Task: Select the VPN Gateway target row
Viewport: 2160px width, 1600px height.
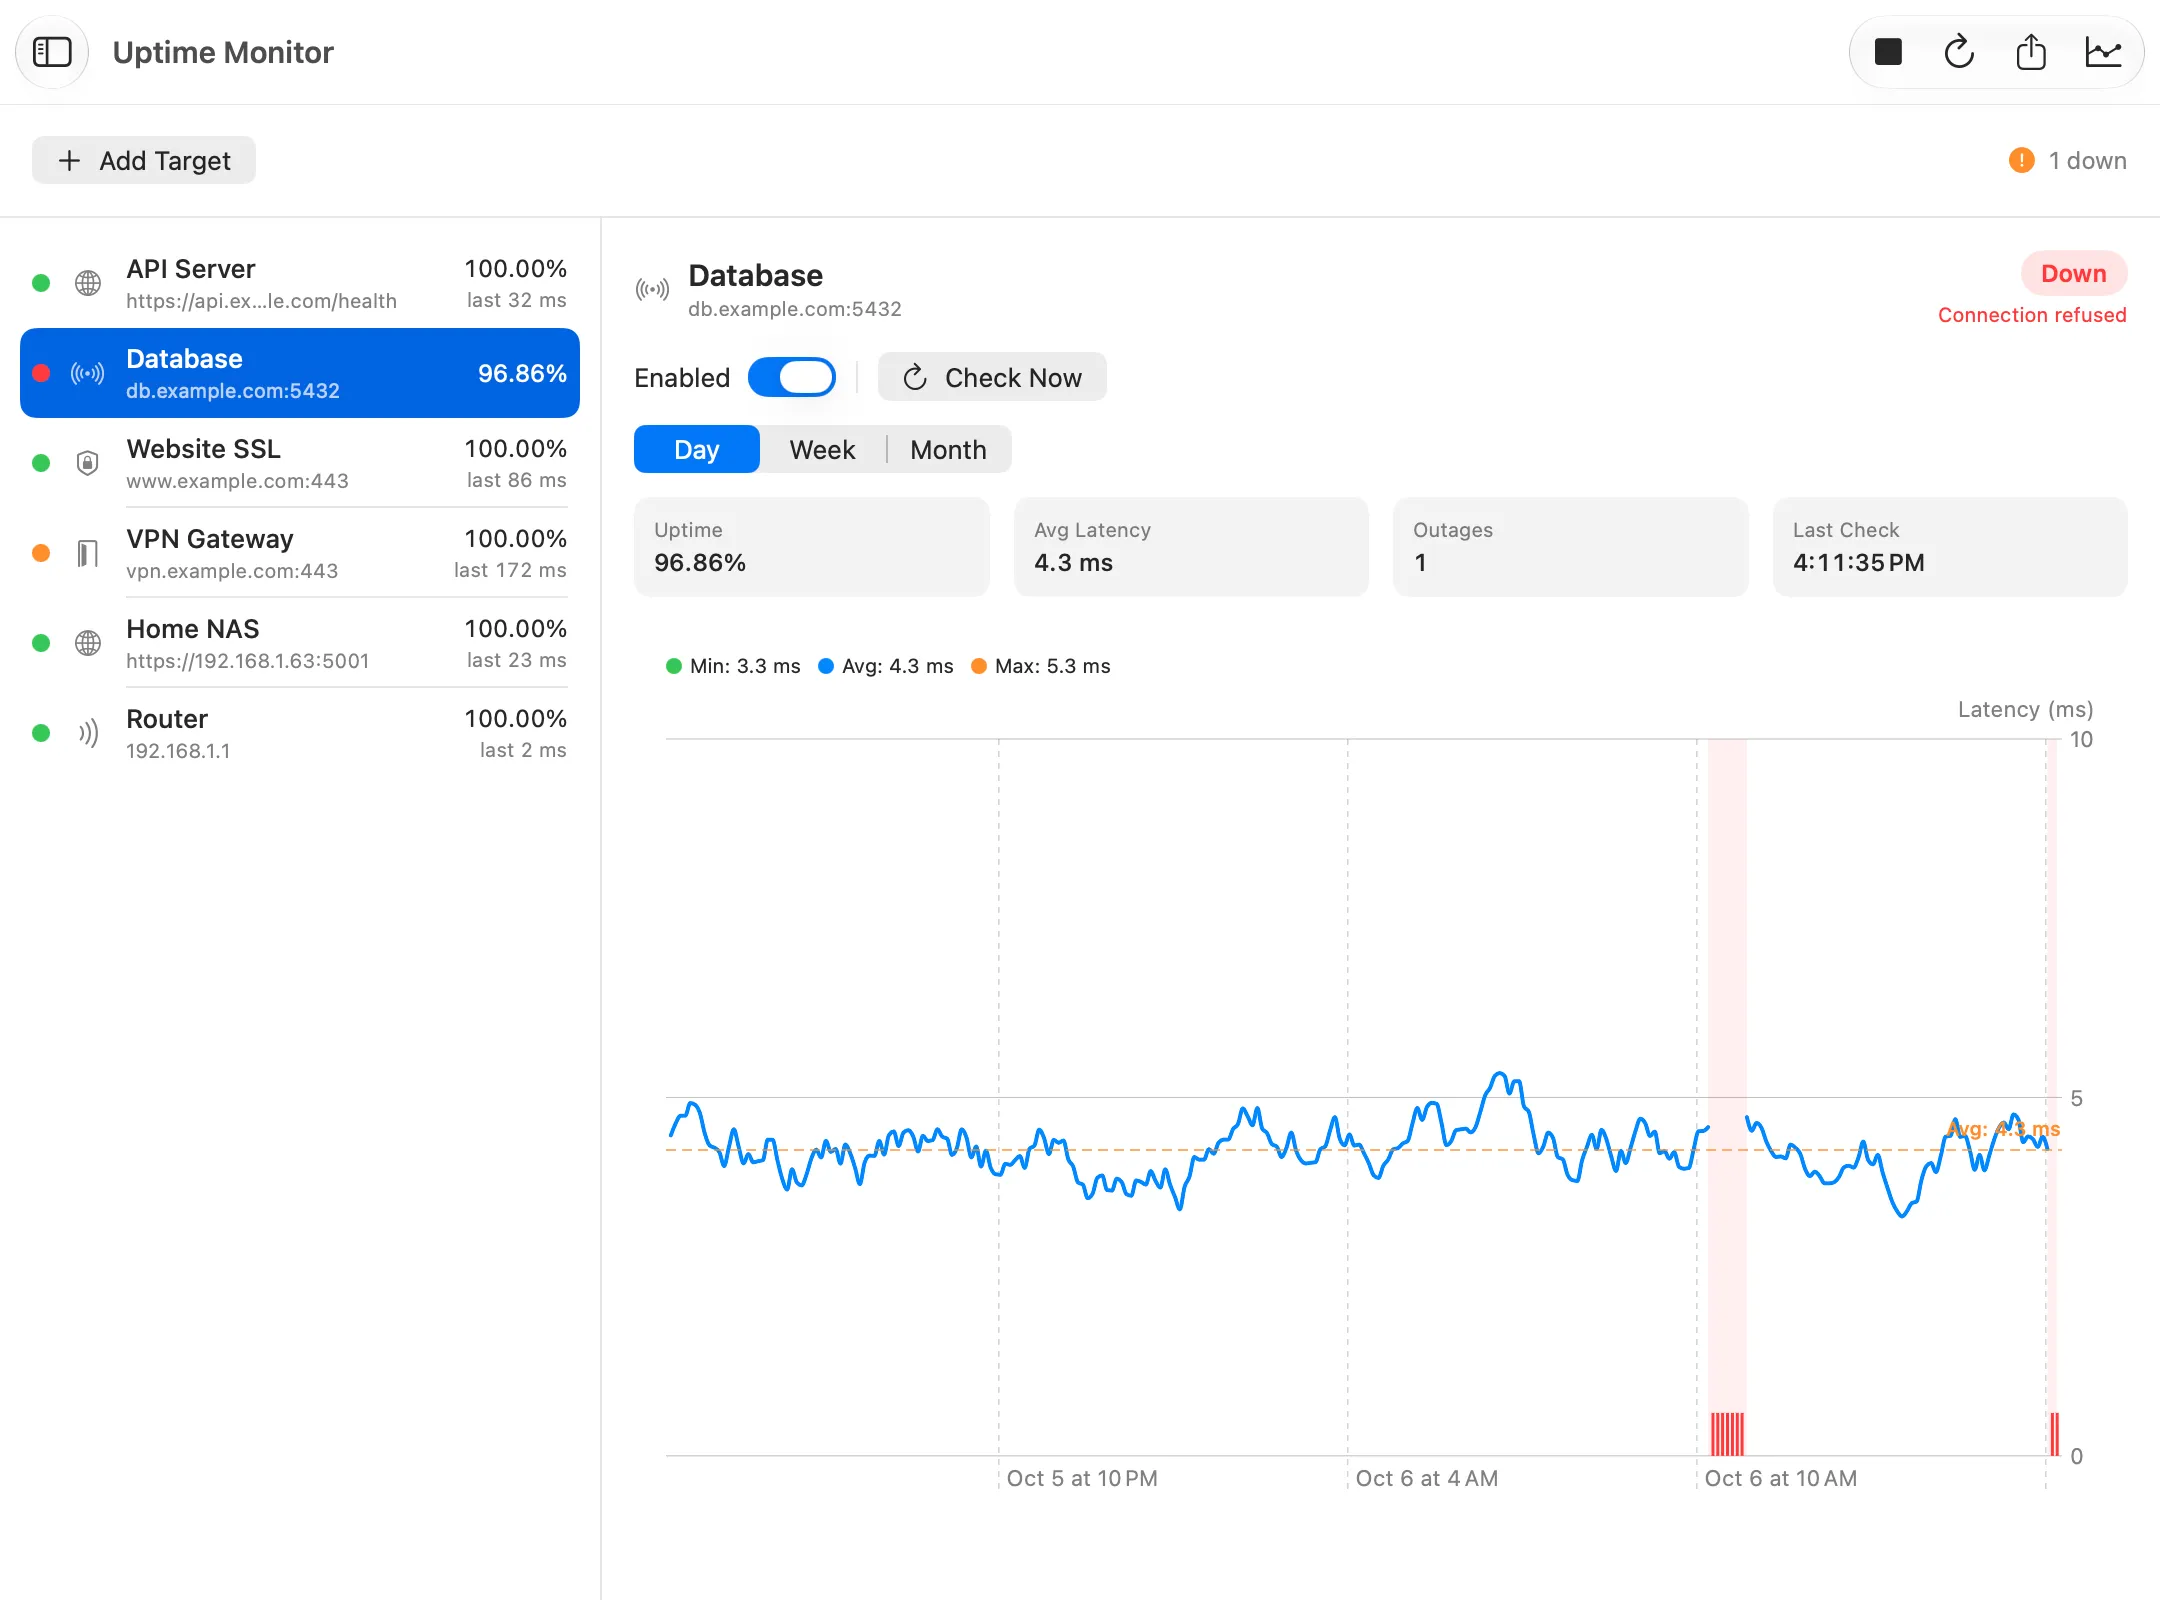Action: [x=300, y=553]
